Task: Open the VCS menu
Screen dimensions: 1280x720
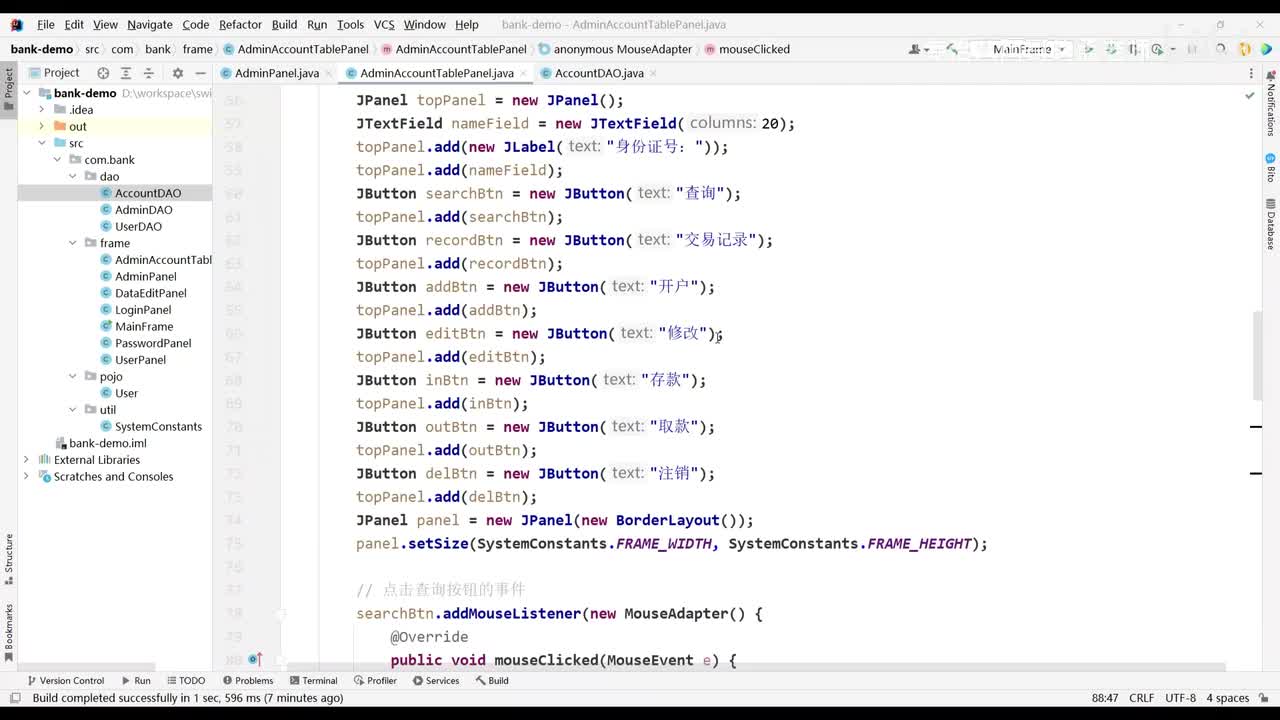Action: [x=384, y=24]
